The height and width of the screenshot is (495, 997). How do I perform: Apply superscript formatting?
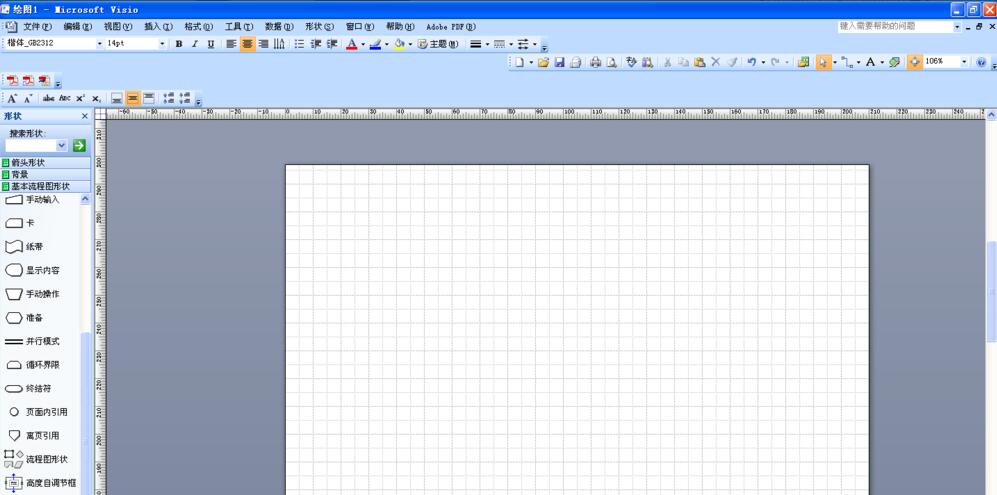80,99
